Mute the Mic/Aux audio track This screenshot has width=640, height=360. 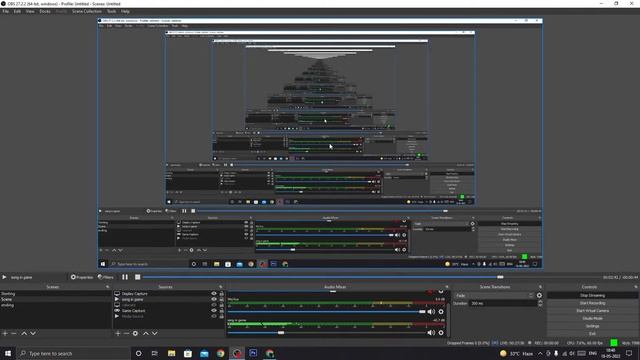[431, 312]
